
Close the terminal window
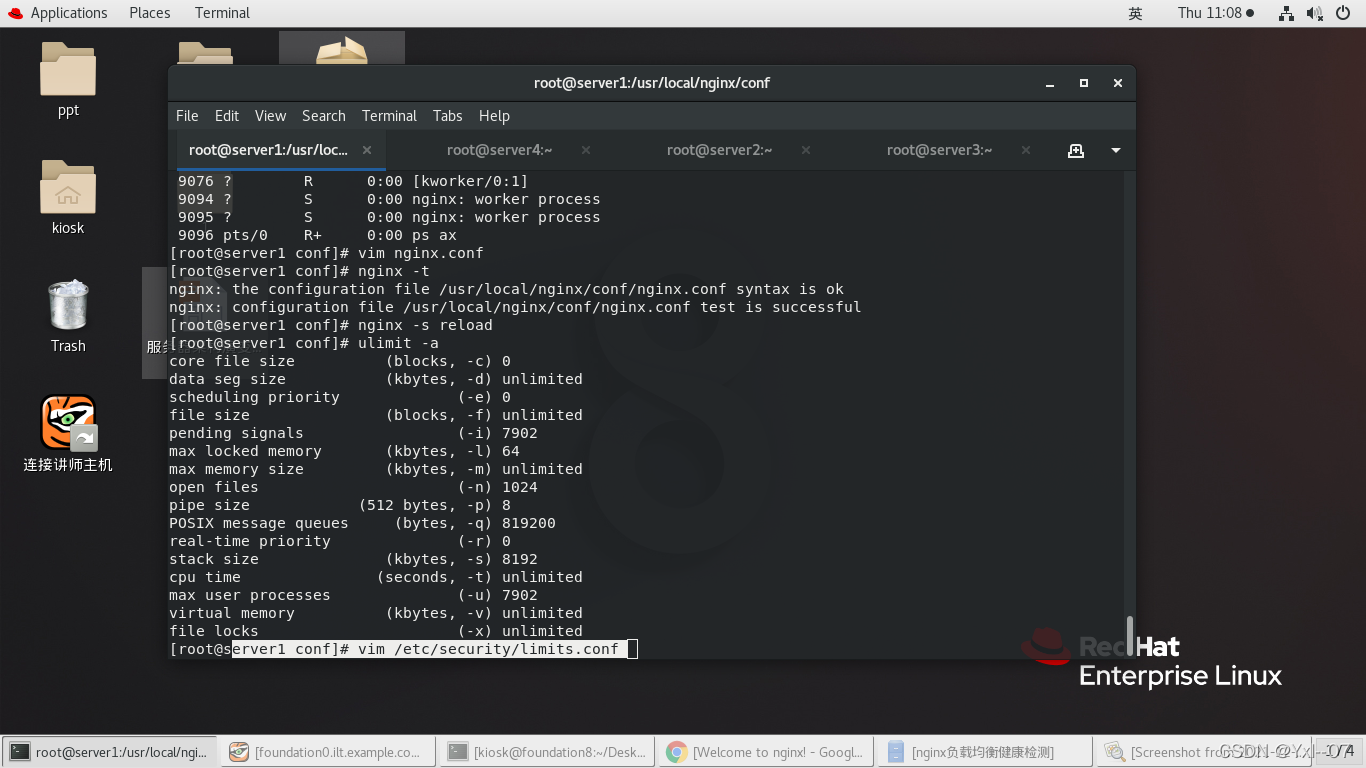[x=1118, y=83]
